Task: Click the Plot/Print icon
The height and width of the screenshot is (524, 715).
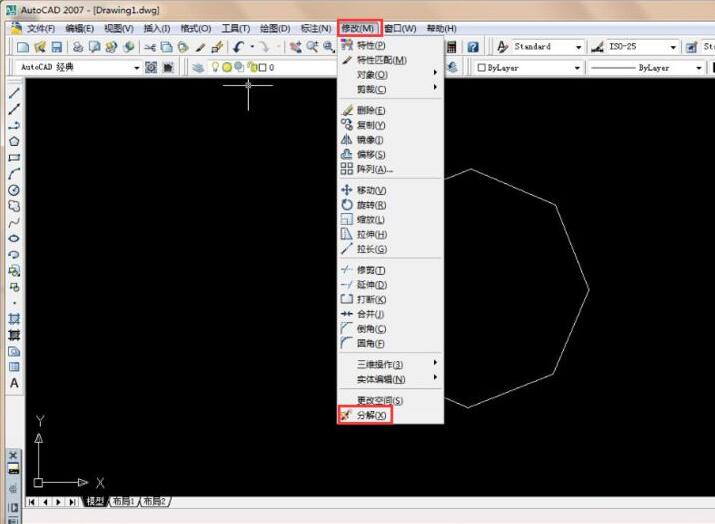Action: click(x=78, y=47)
